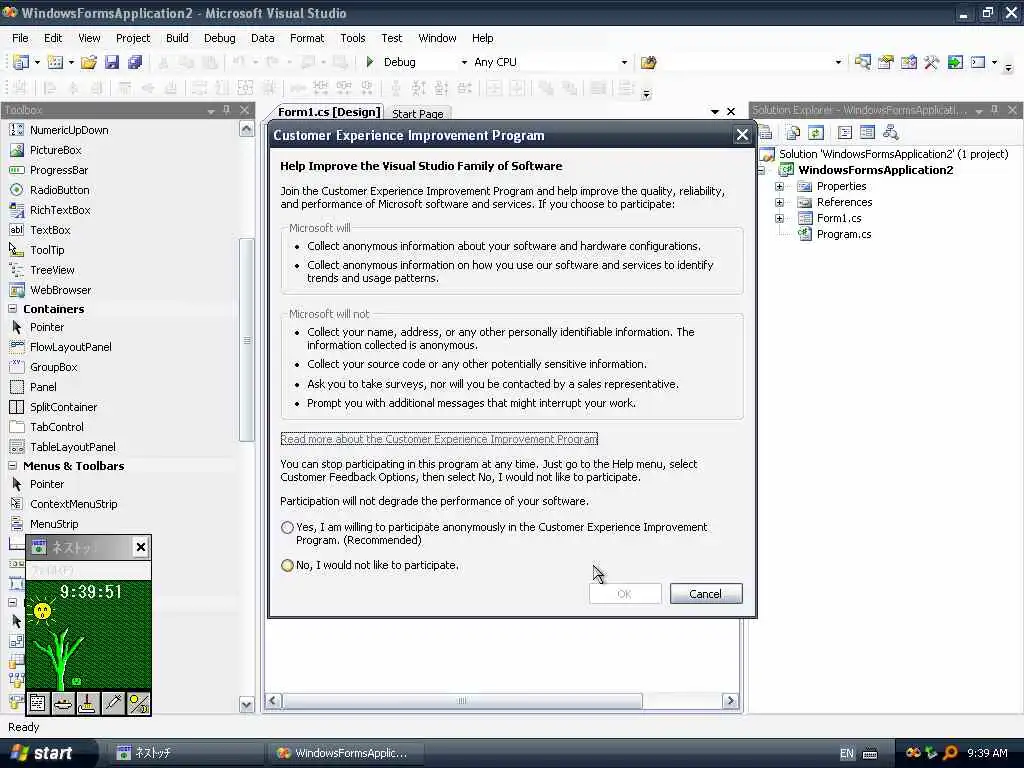Open the Any CPU platform dropdown
The height and width of the screenshot is (768, 1024).
click(x=624, y=62)
